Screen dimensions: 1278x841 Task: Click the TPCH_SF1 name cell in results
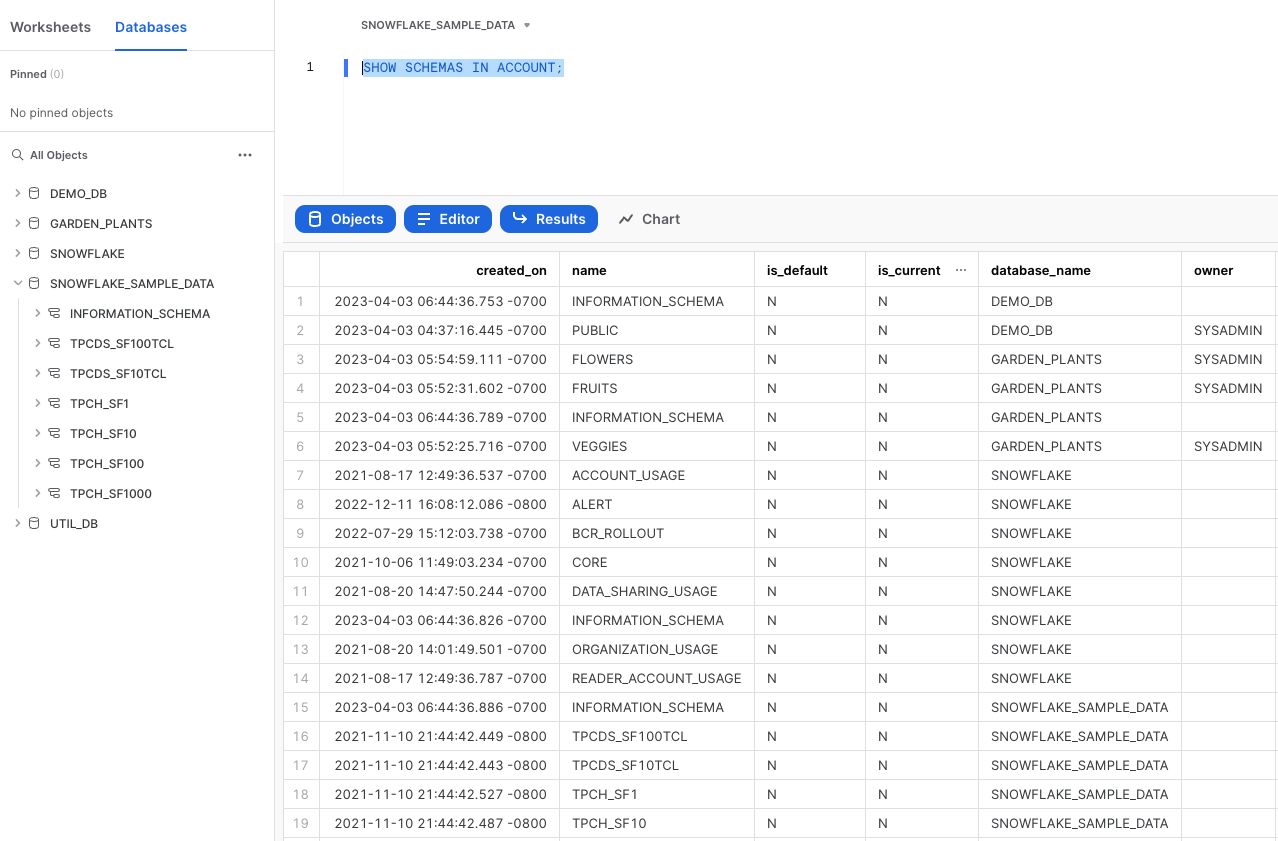tap(656, 794)
